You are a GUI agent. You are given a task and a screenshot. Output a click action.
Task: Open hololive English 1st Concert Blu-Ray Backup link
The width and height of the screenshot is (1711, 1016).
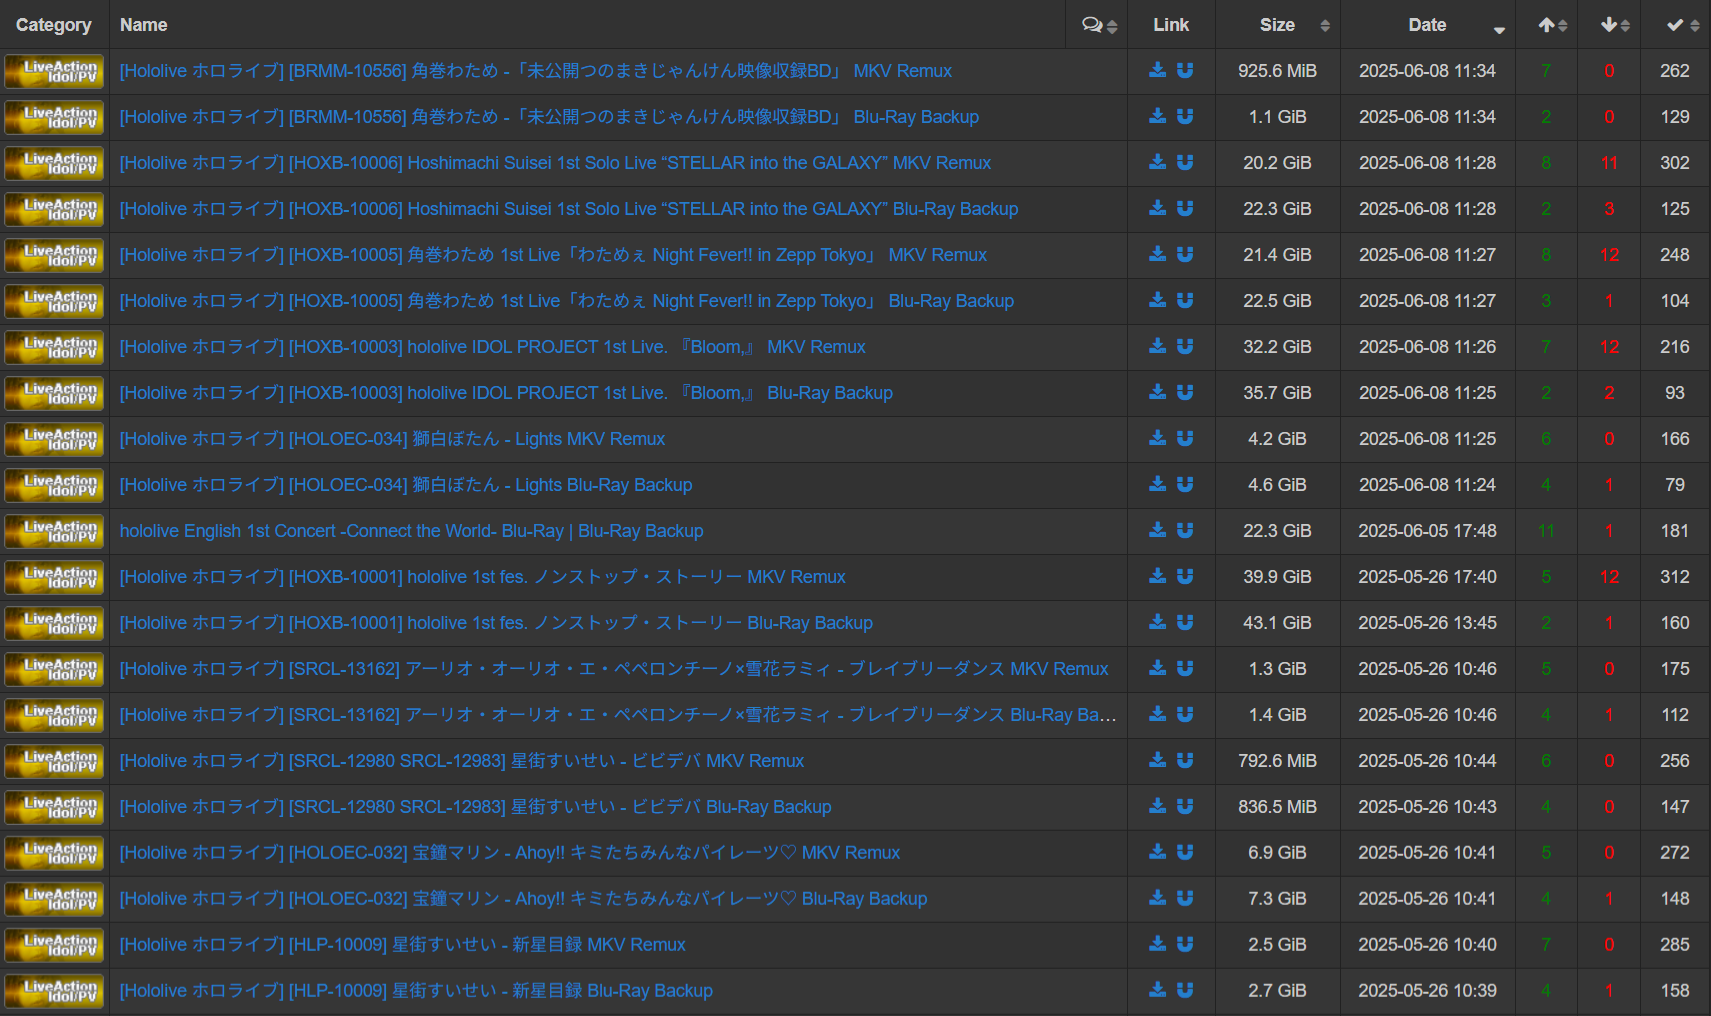(x=412, y=531)
